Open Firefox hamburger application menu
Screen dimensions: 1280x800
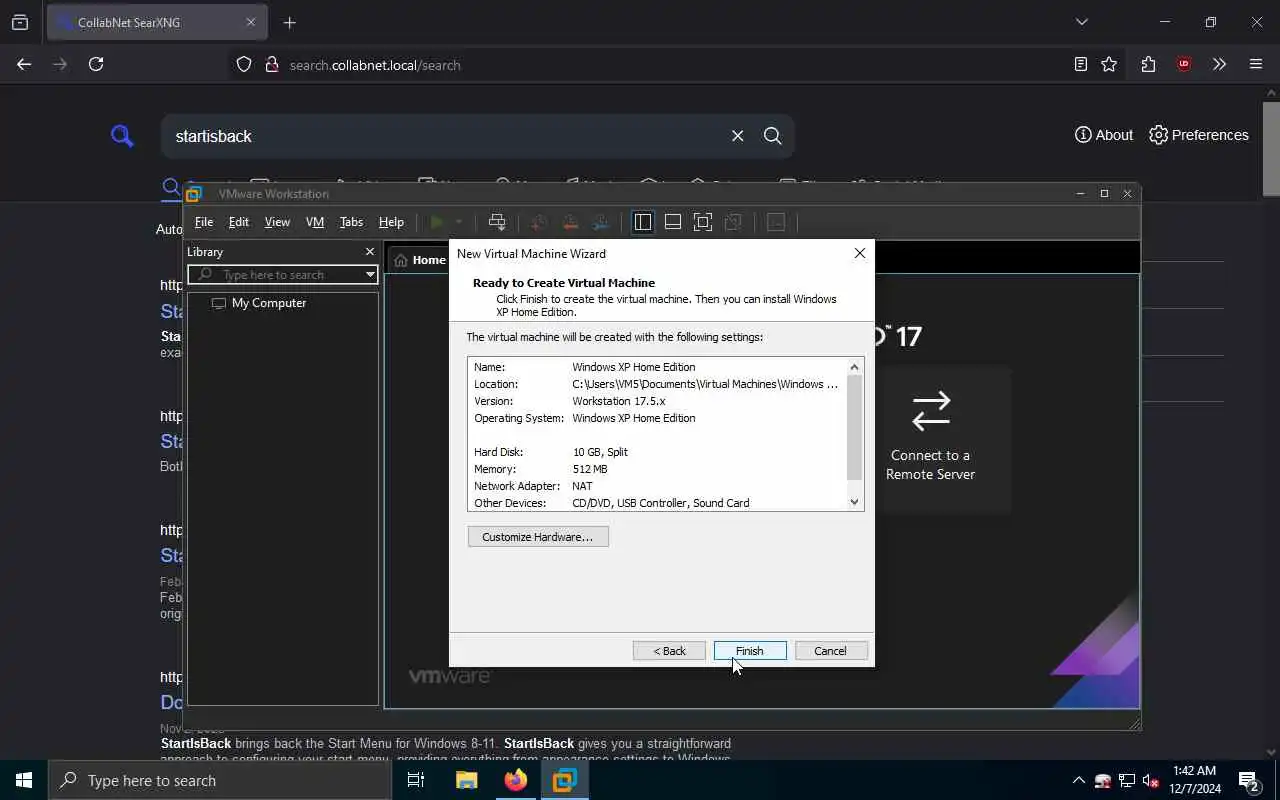[1256, 64]
